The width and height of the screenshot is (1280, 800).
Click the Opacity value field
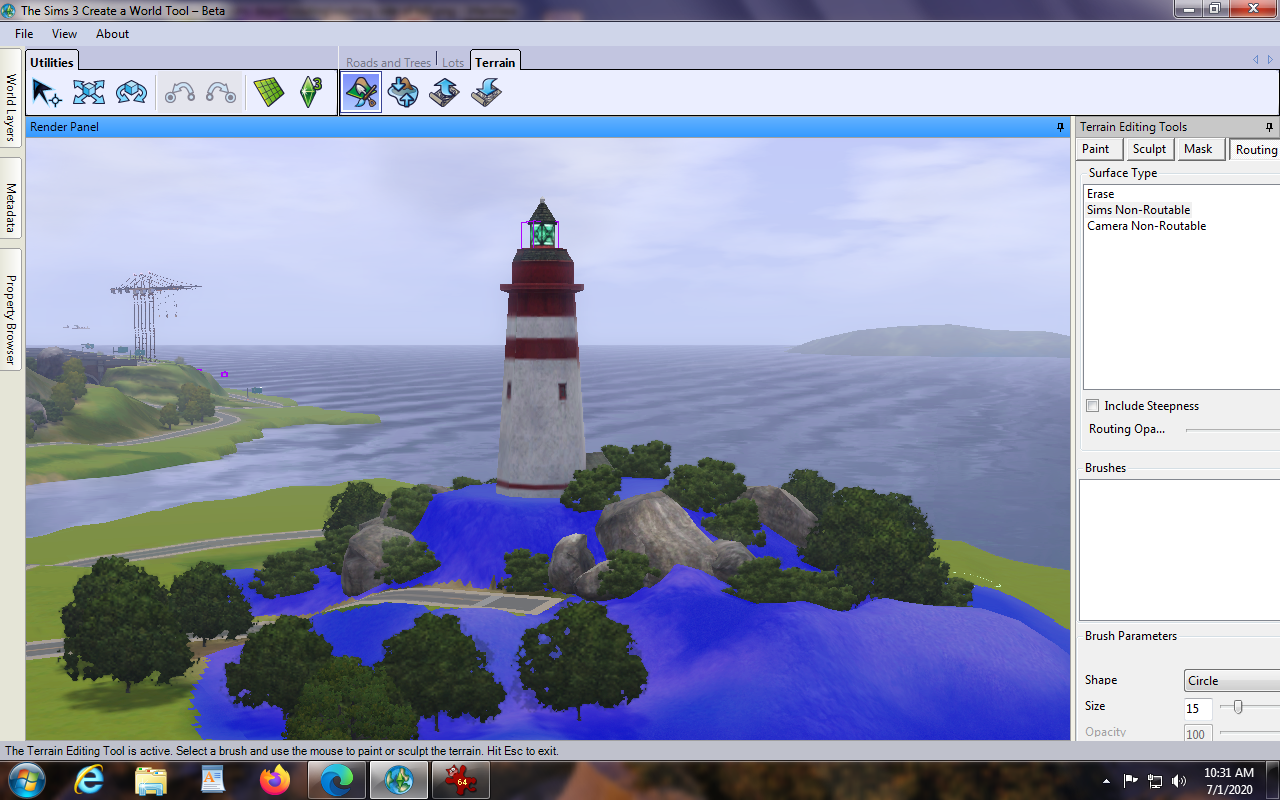click(1198, 733)
